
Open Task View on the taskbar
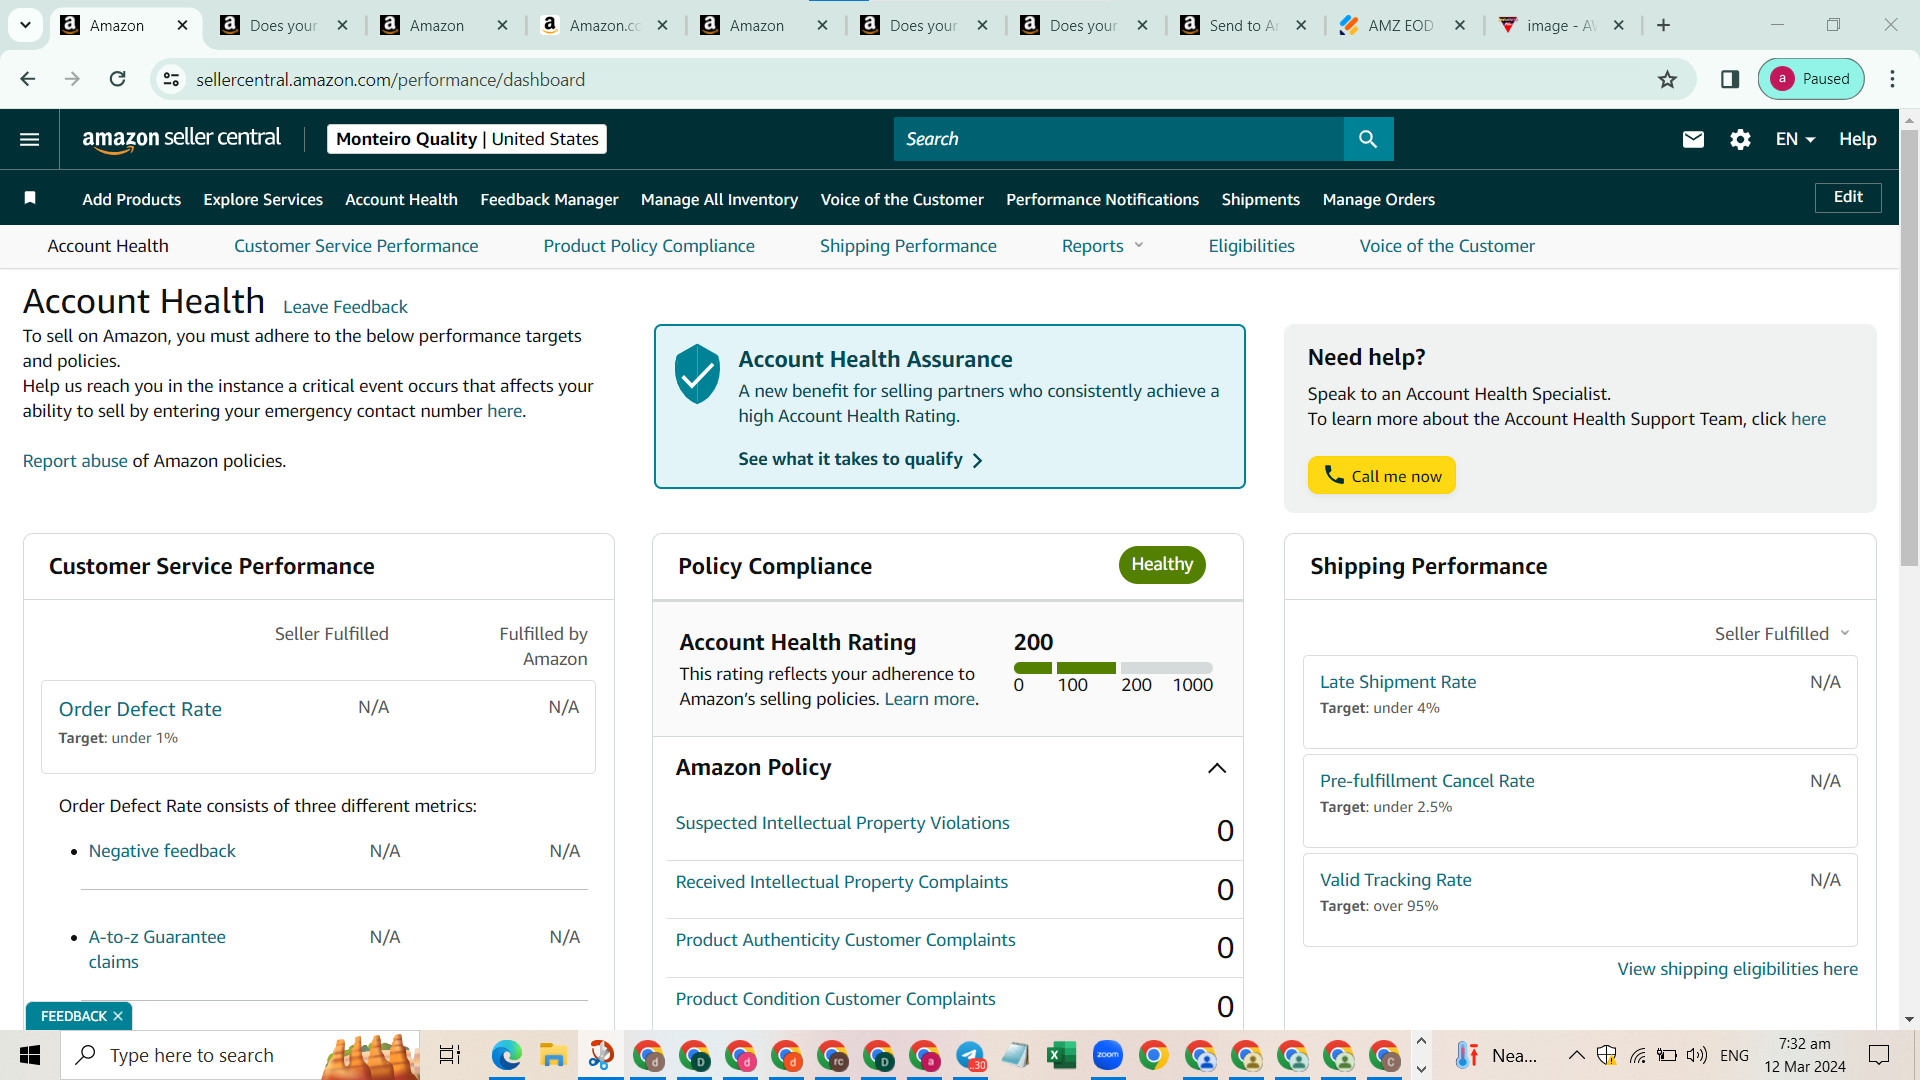coord(450,1055)
